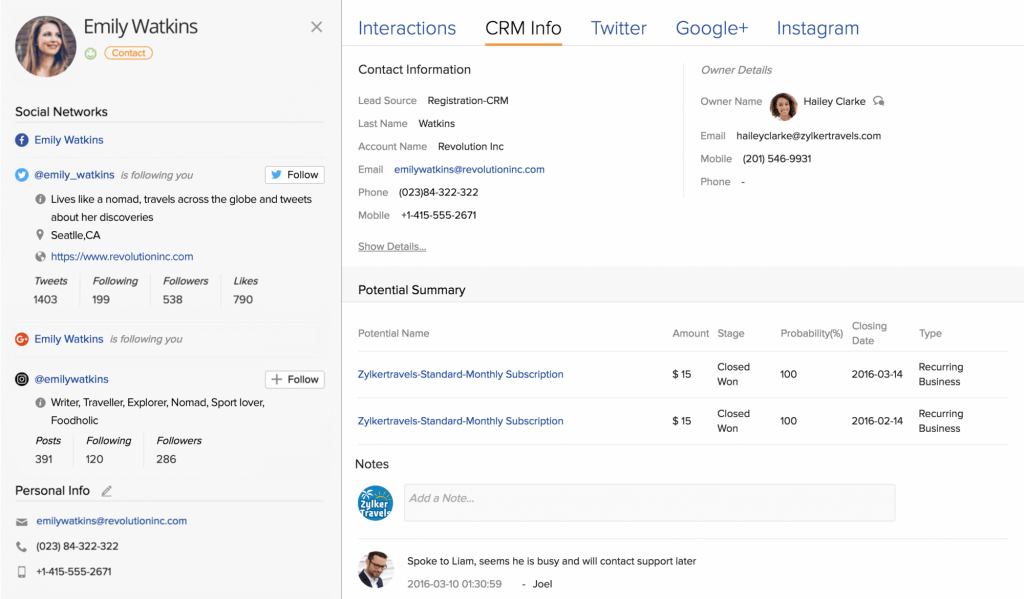This screenshot has width=1024, height=599.
Task: Open the first Zylkertravels-Standard-Monthly Subscription potential
Action: coord(460,375)
